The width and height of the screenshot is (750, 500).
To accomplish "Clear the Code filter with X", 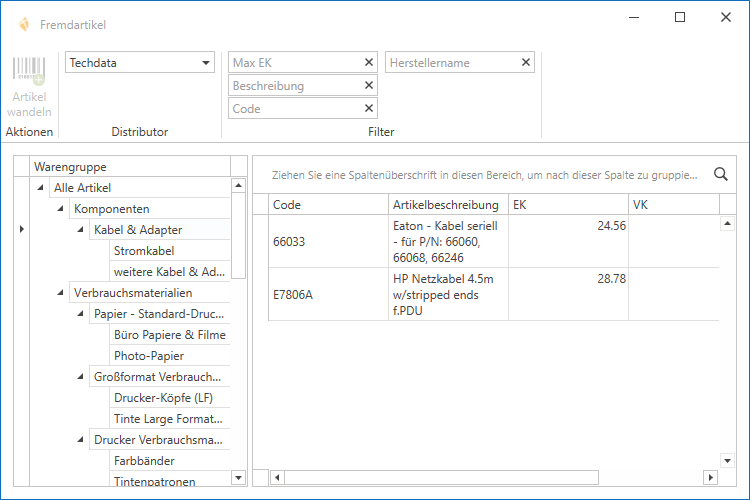I will click(369, 109).
